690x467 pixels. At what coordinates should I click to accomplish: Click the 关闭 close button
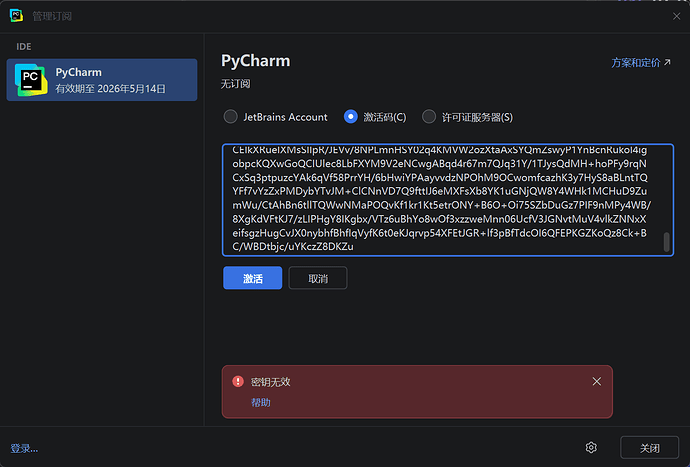[650, 448]
